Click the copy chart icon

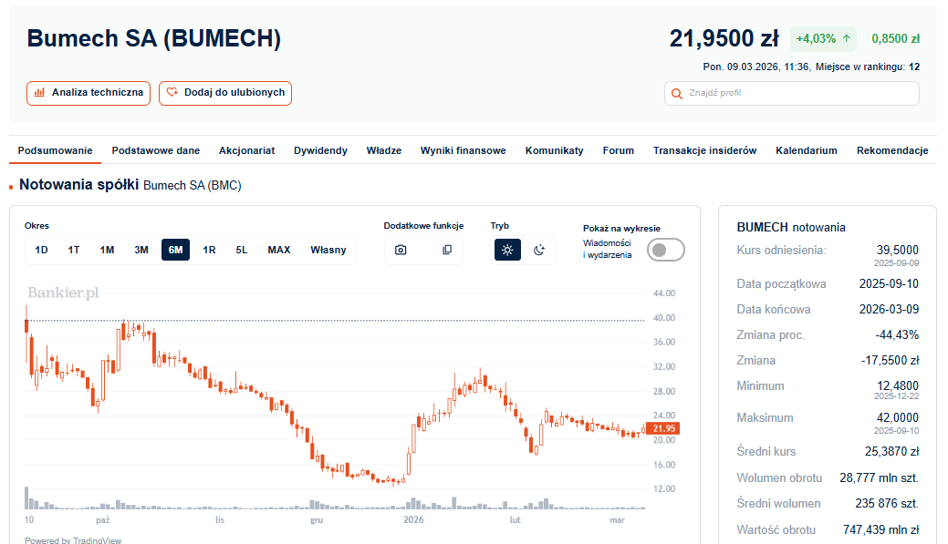point(447,250)
